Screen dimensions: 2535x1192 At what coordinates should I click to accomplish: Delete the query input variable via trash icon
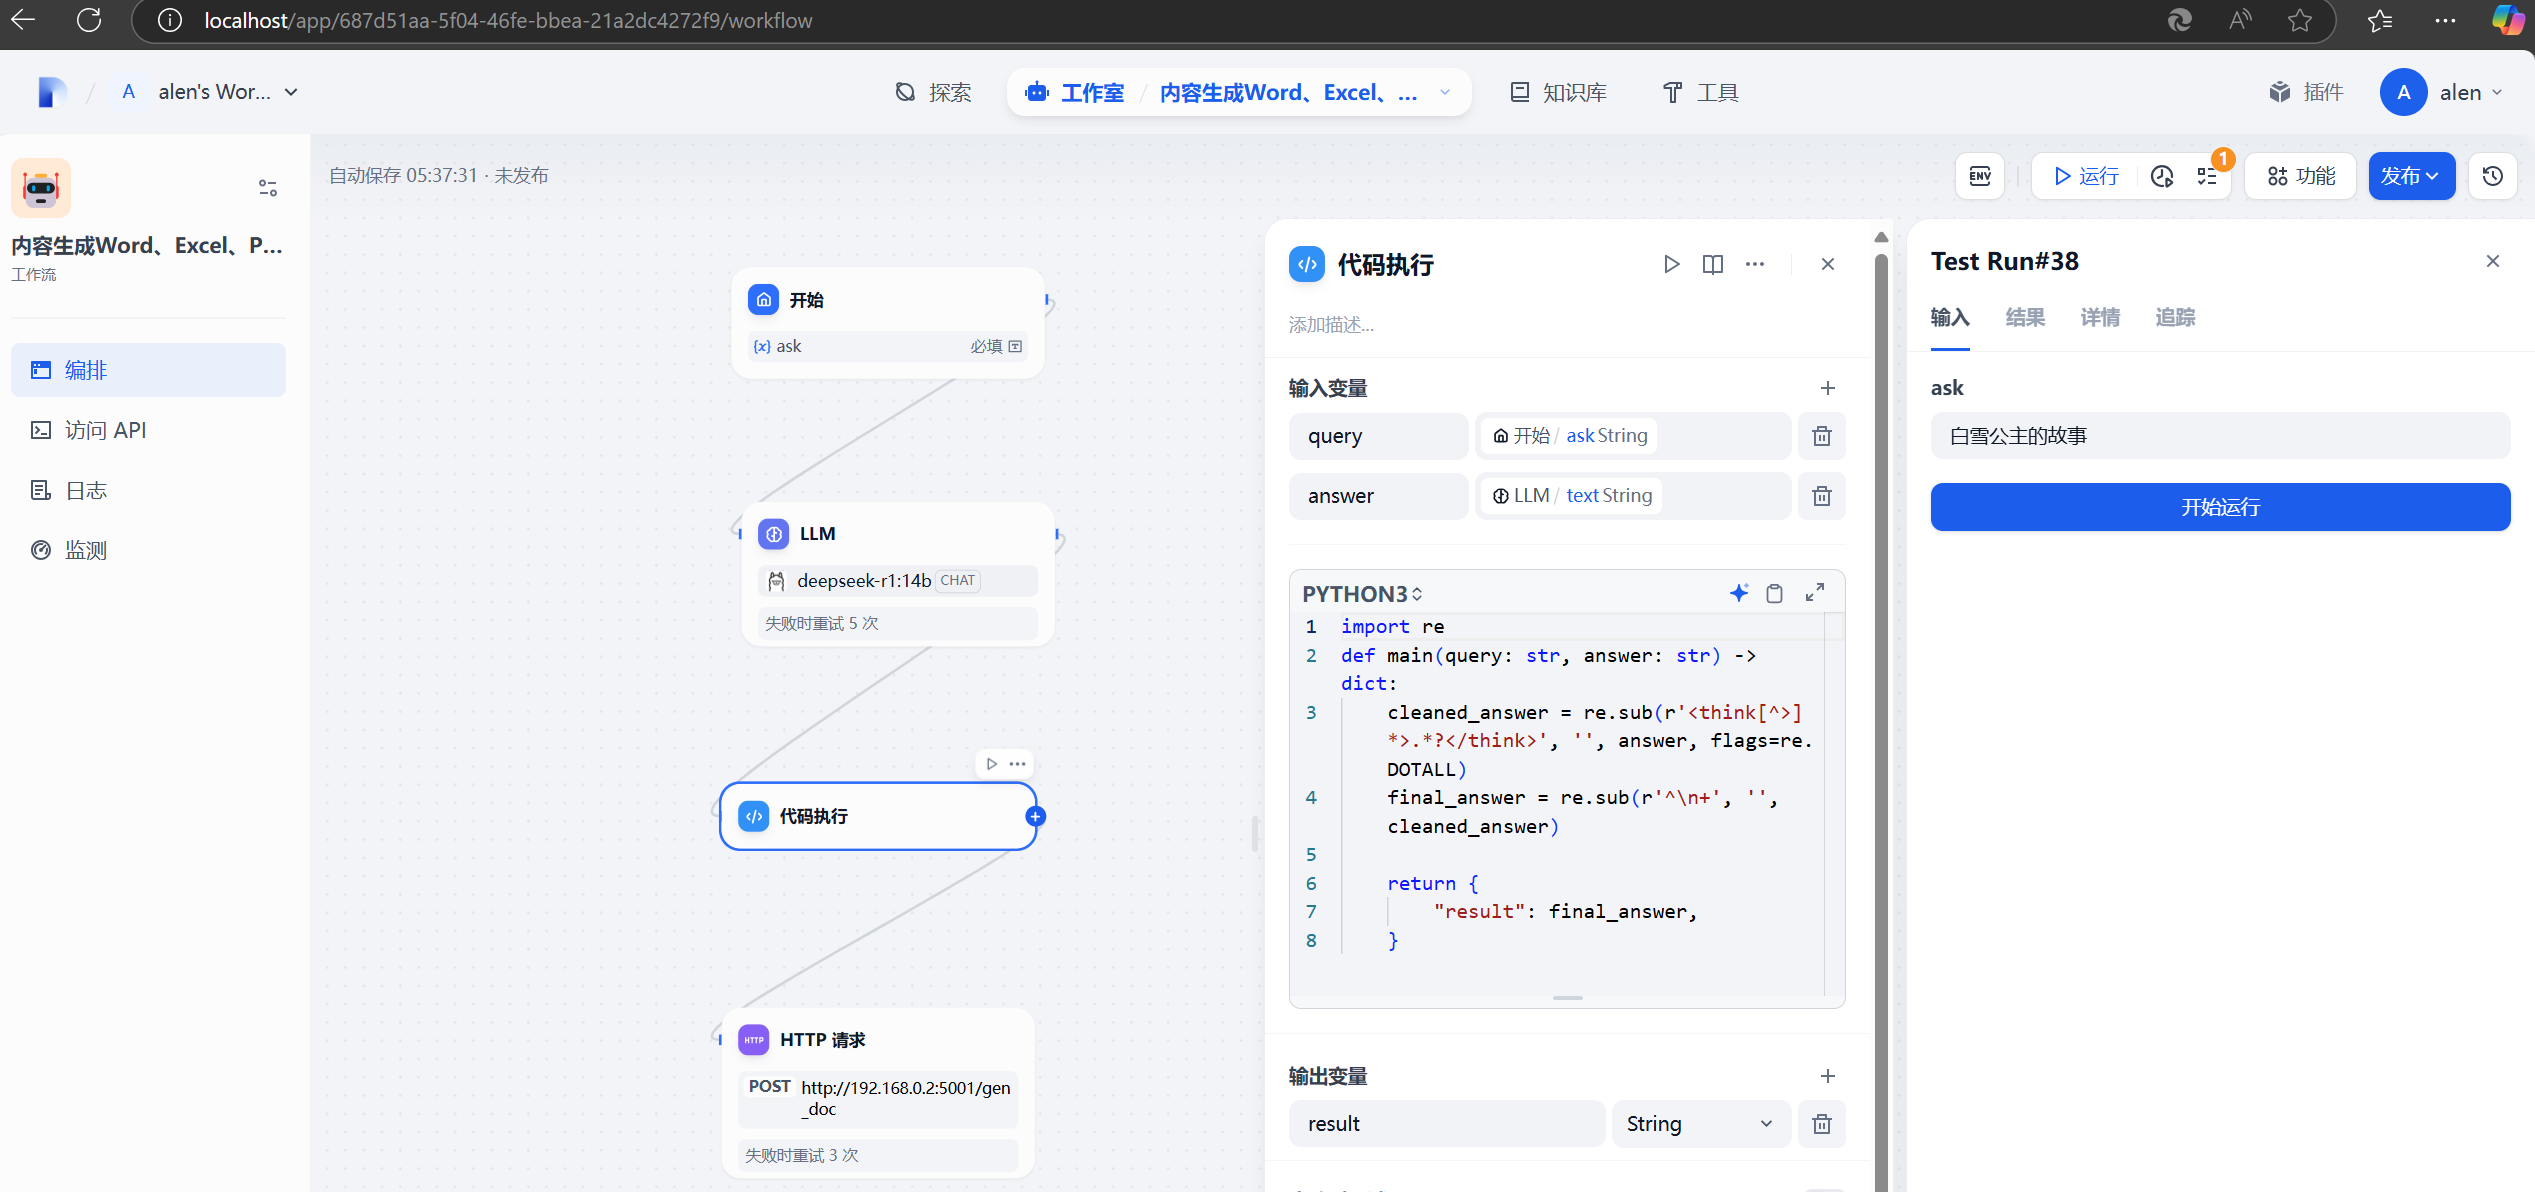click(x=1821, y=436)
